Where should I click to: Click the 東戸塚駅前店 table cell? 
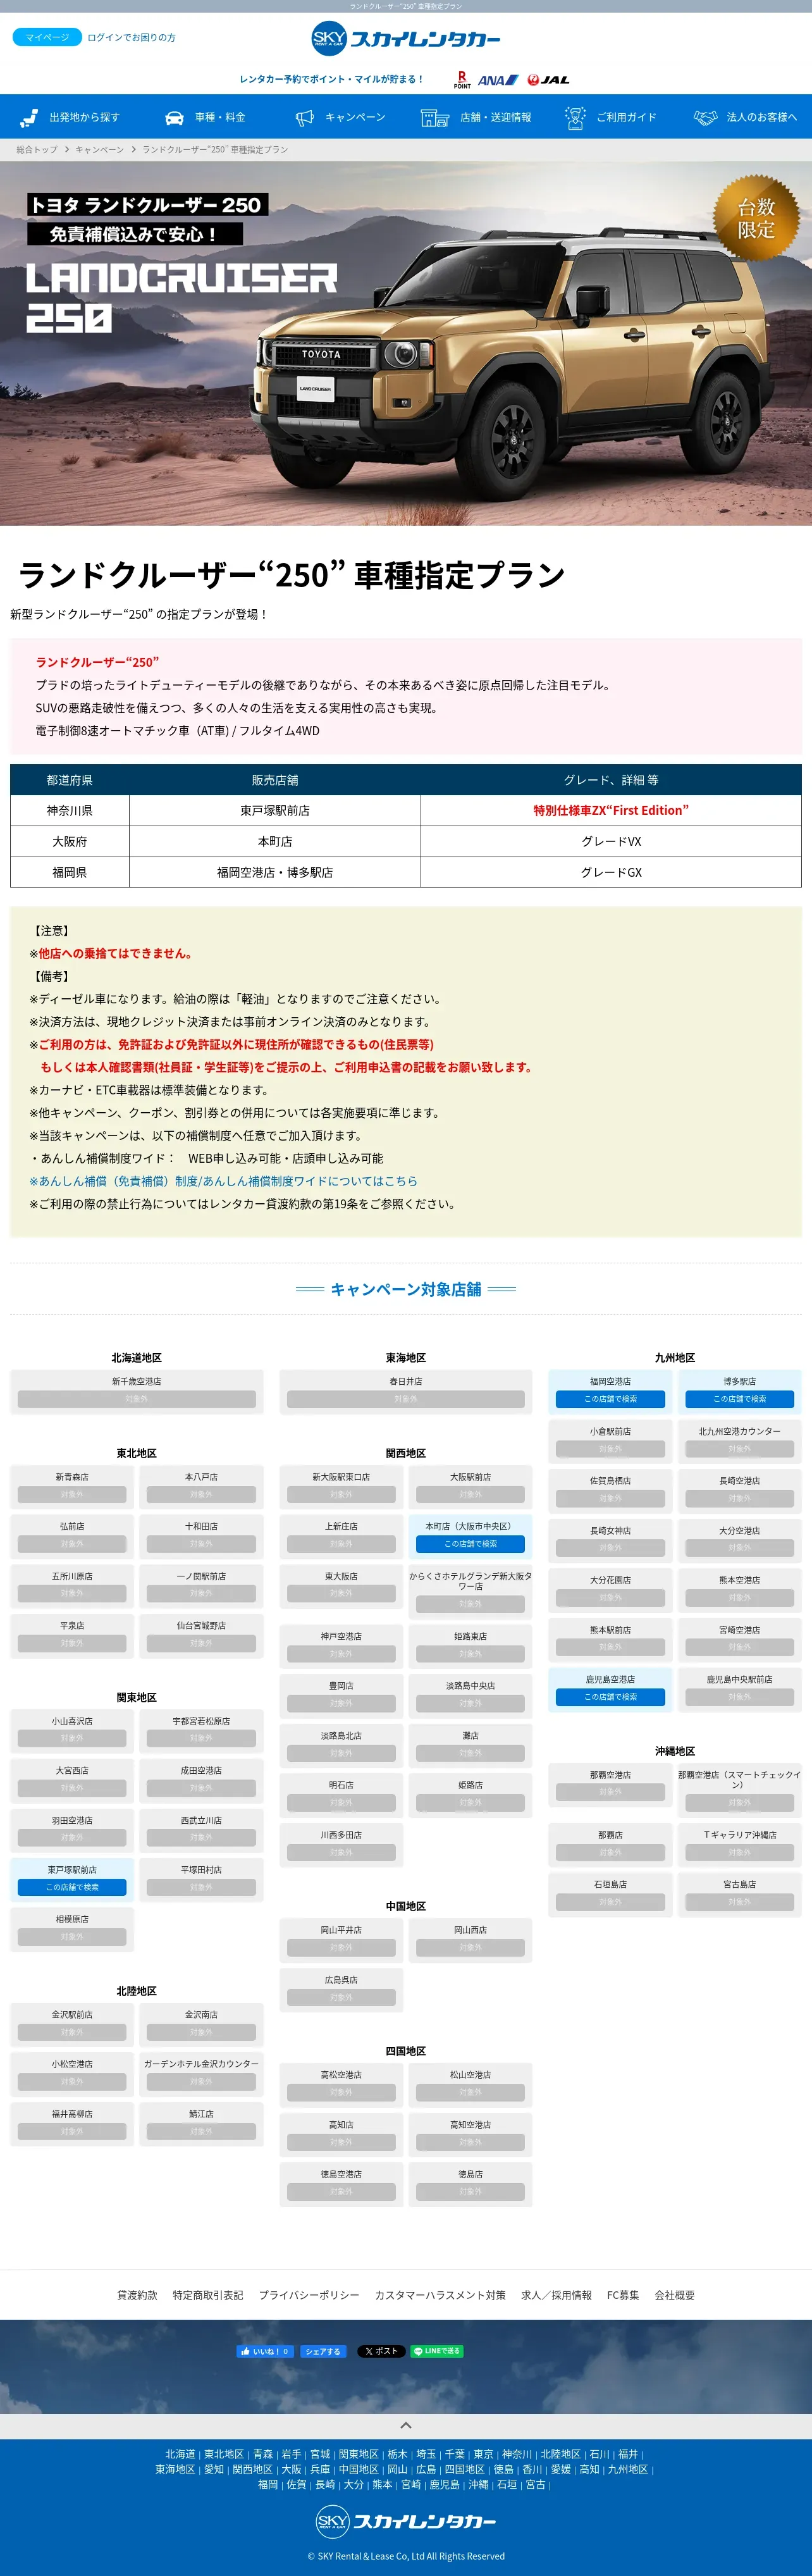(x=275, y=811)
